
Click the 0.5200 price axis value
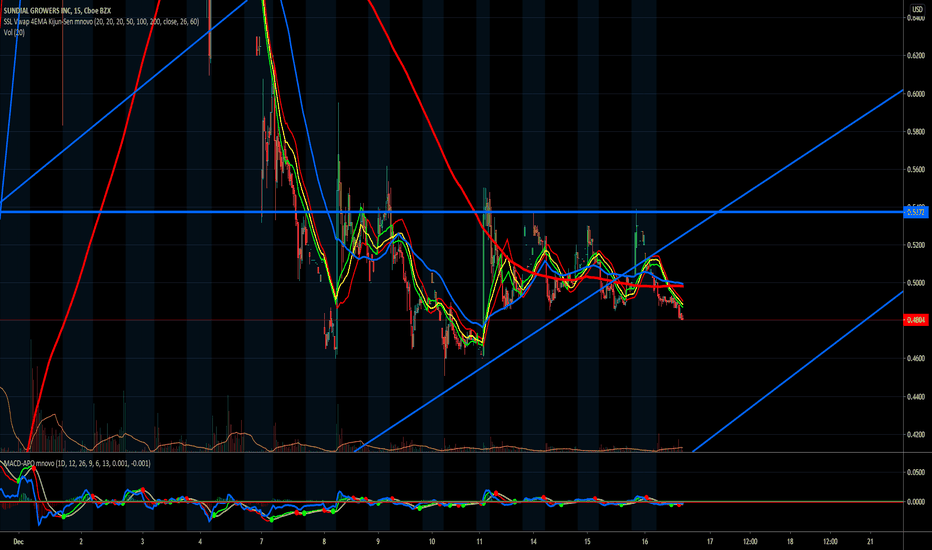(916, 245)
